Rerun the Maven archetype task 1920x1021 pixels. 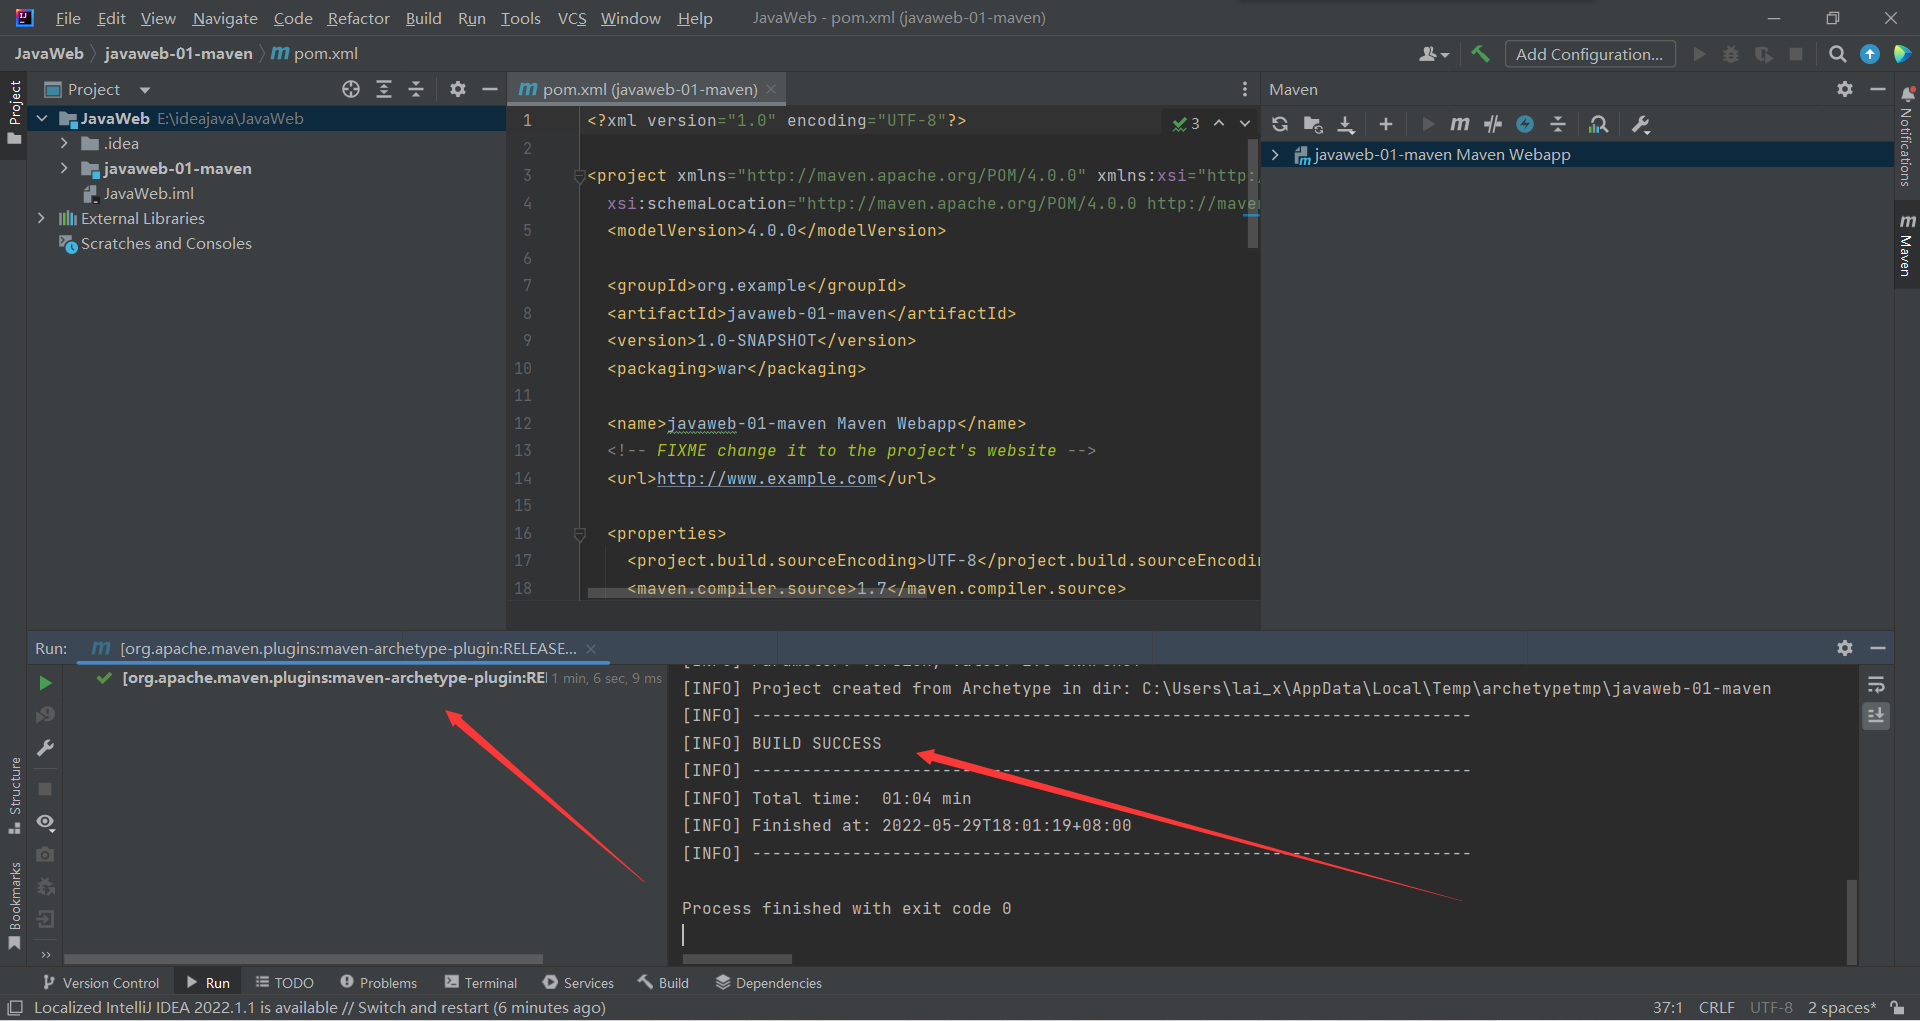point(45,683)
